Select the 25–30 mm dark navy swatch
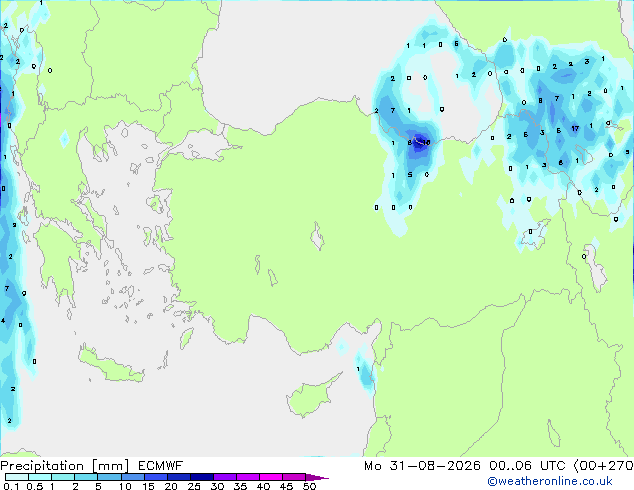This screenshot has width=634, height=490. tap(201, 477)
